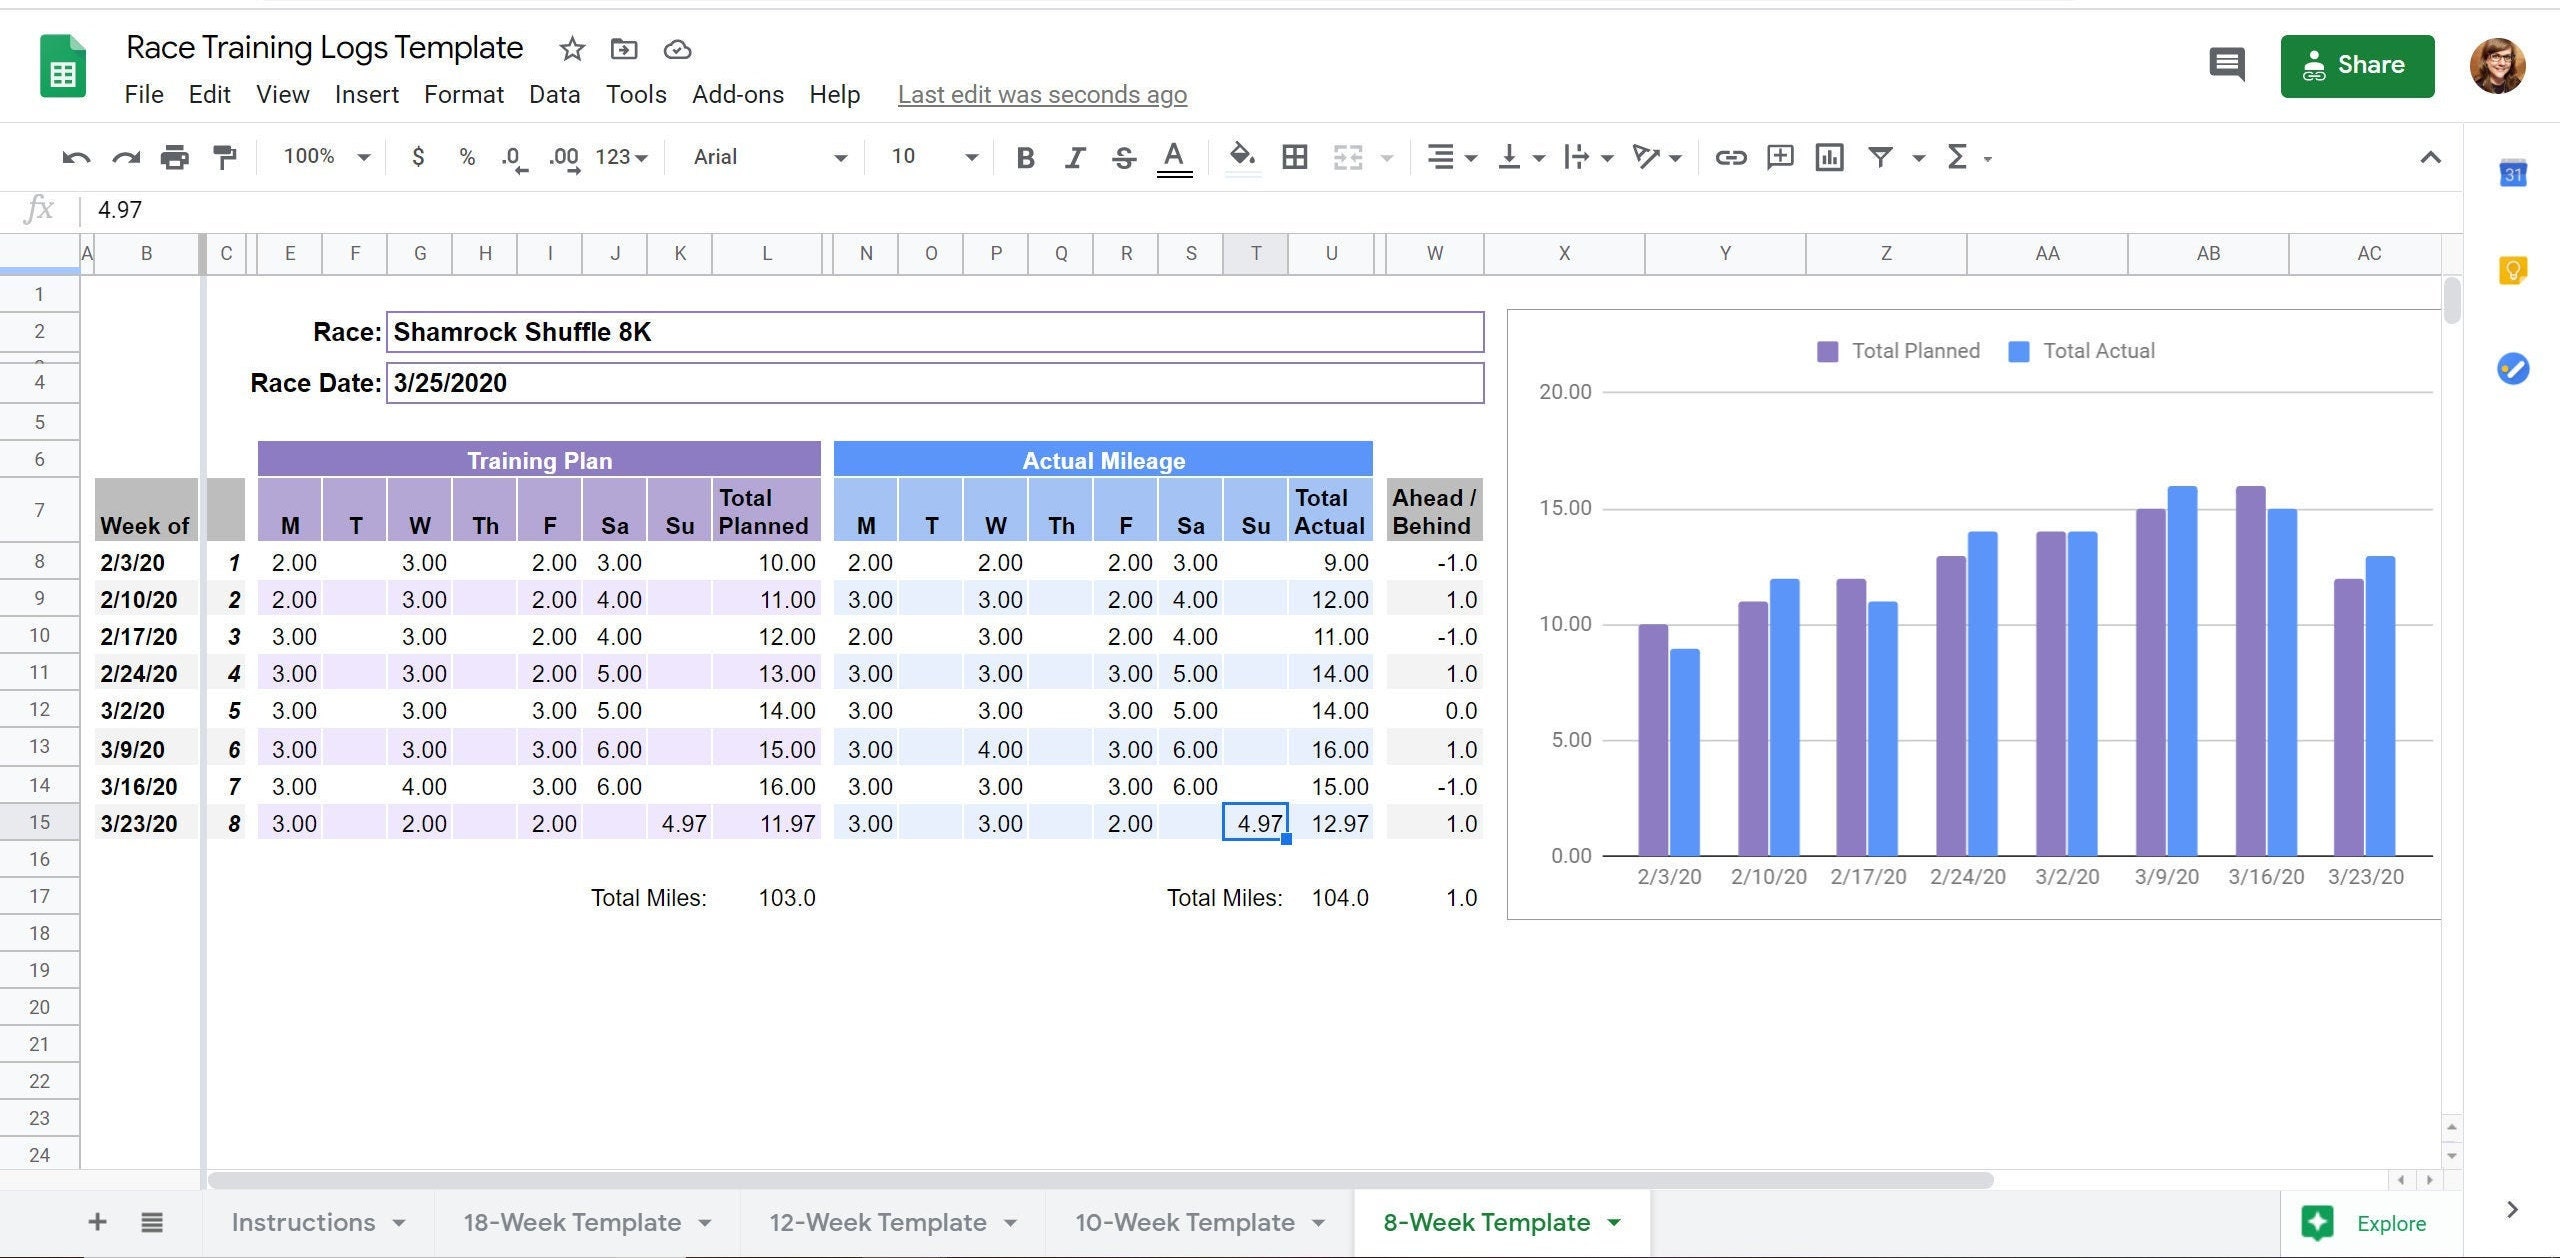Click the Insert chart icon
The image size is (2560, 1258).
click(x=1830, y=157)
